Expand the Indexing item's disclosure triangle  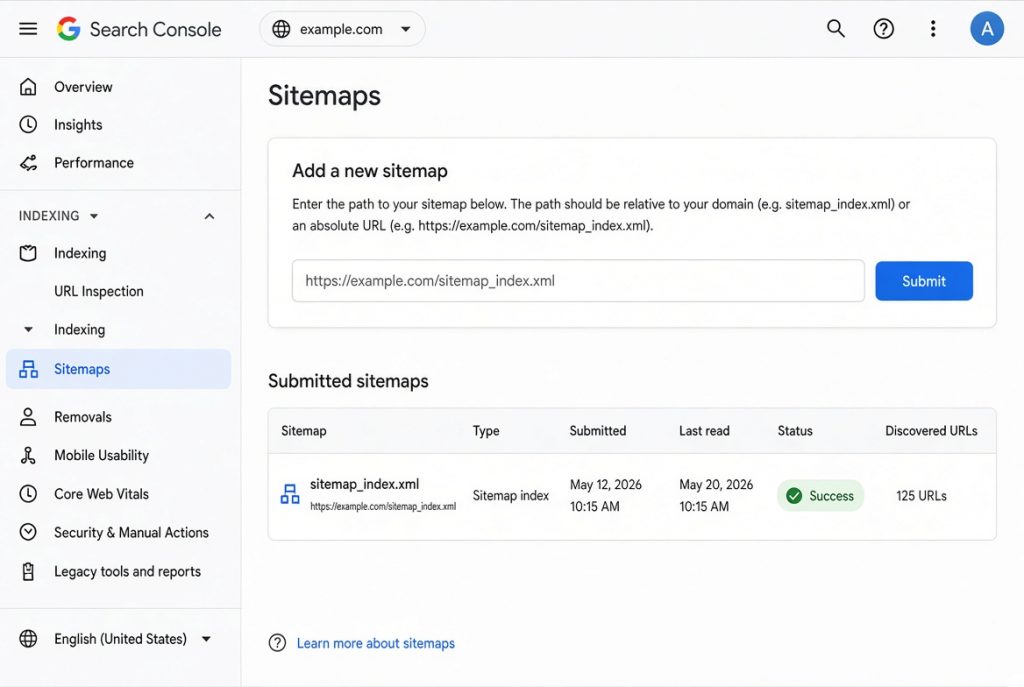[x=28, y=330]
